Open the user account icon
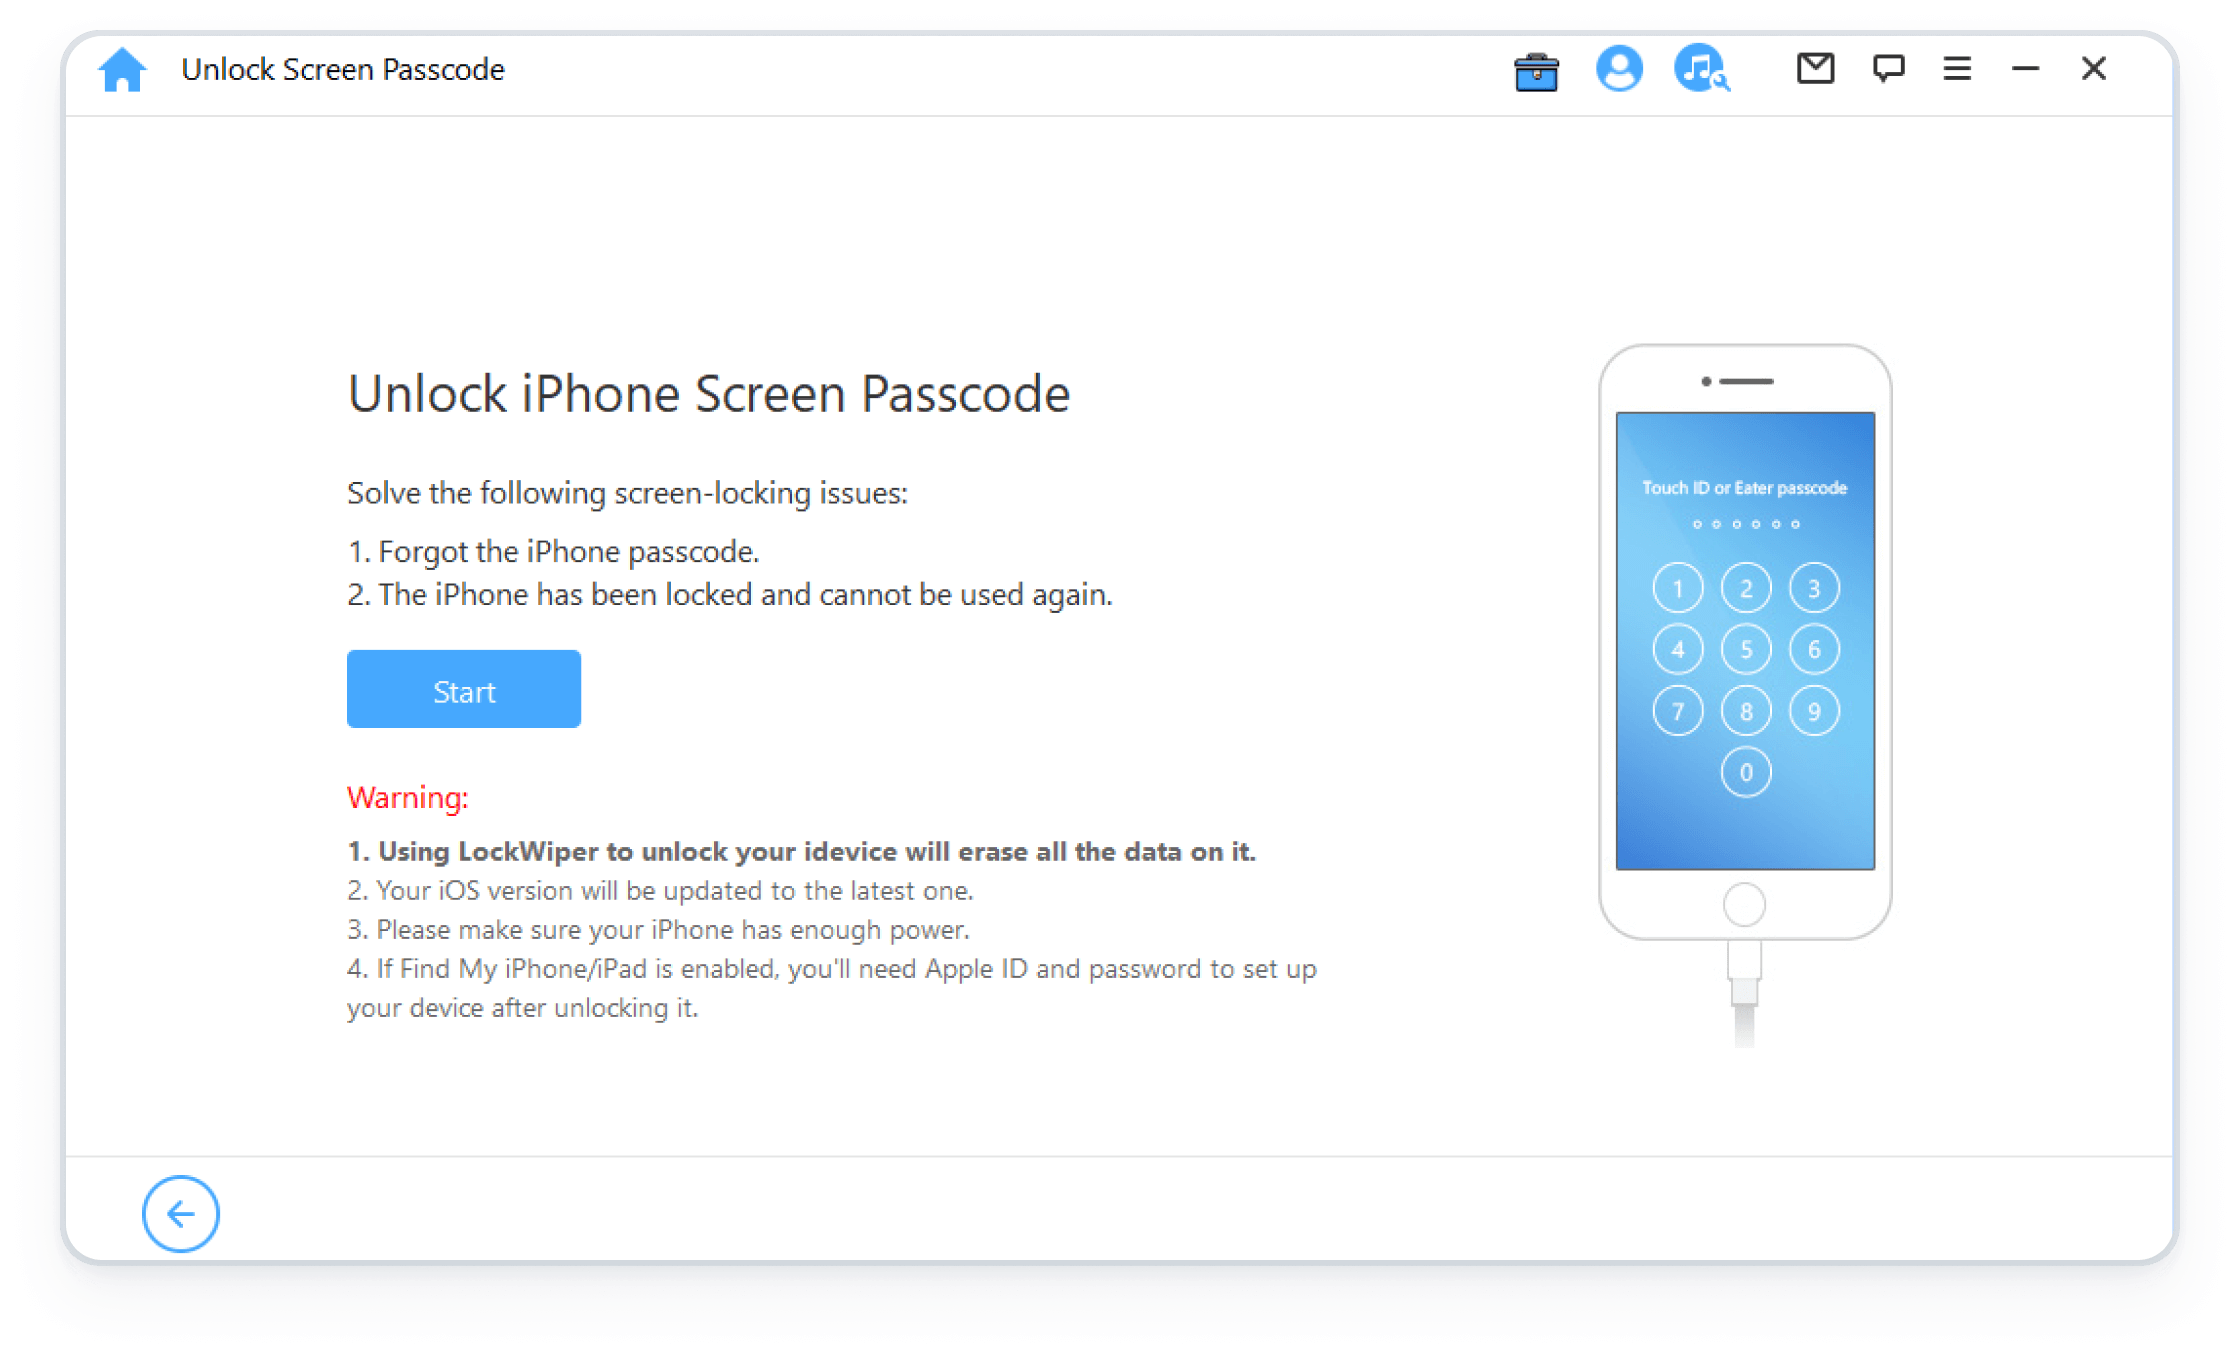2240x1356 pixels. [1616, 70]
